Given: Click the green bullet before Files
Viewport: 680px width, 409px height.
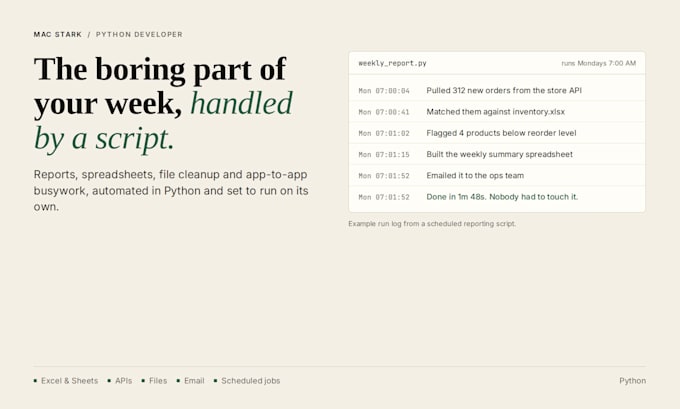Looking at the screenshot, I should (x=143, y=381).
